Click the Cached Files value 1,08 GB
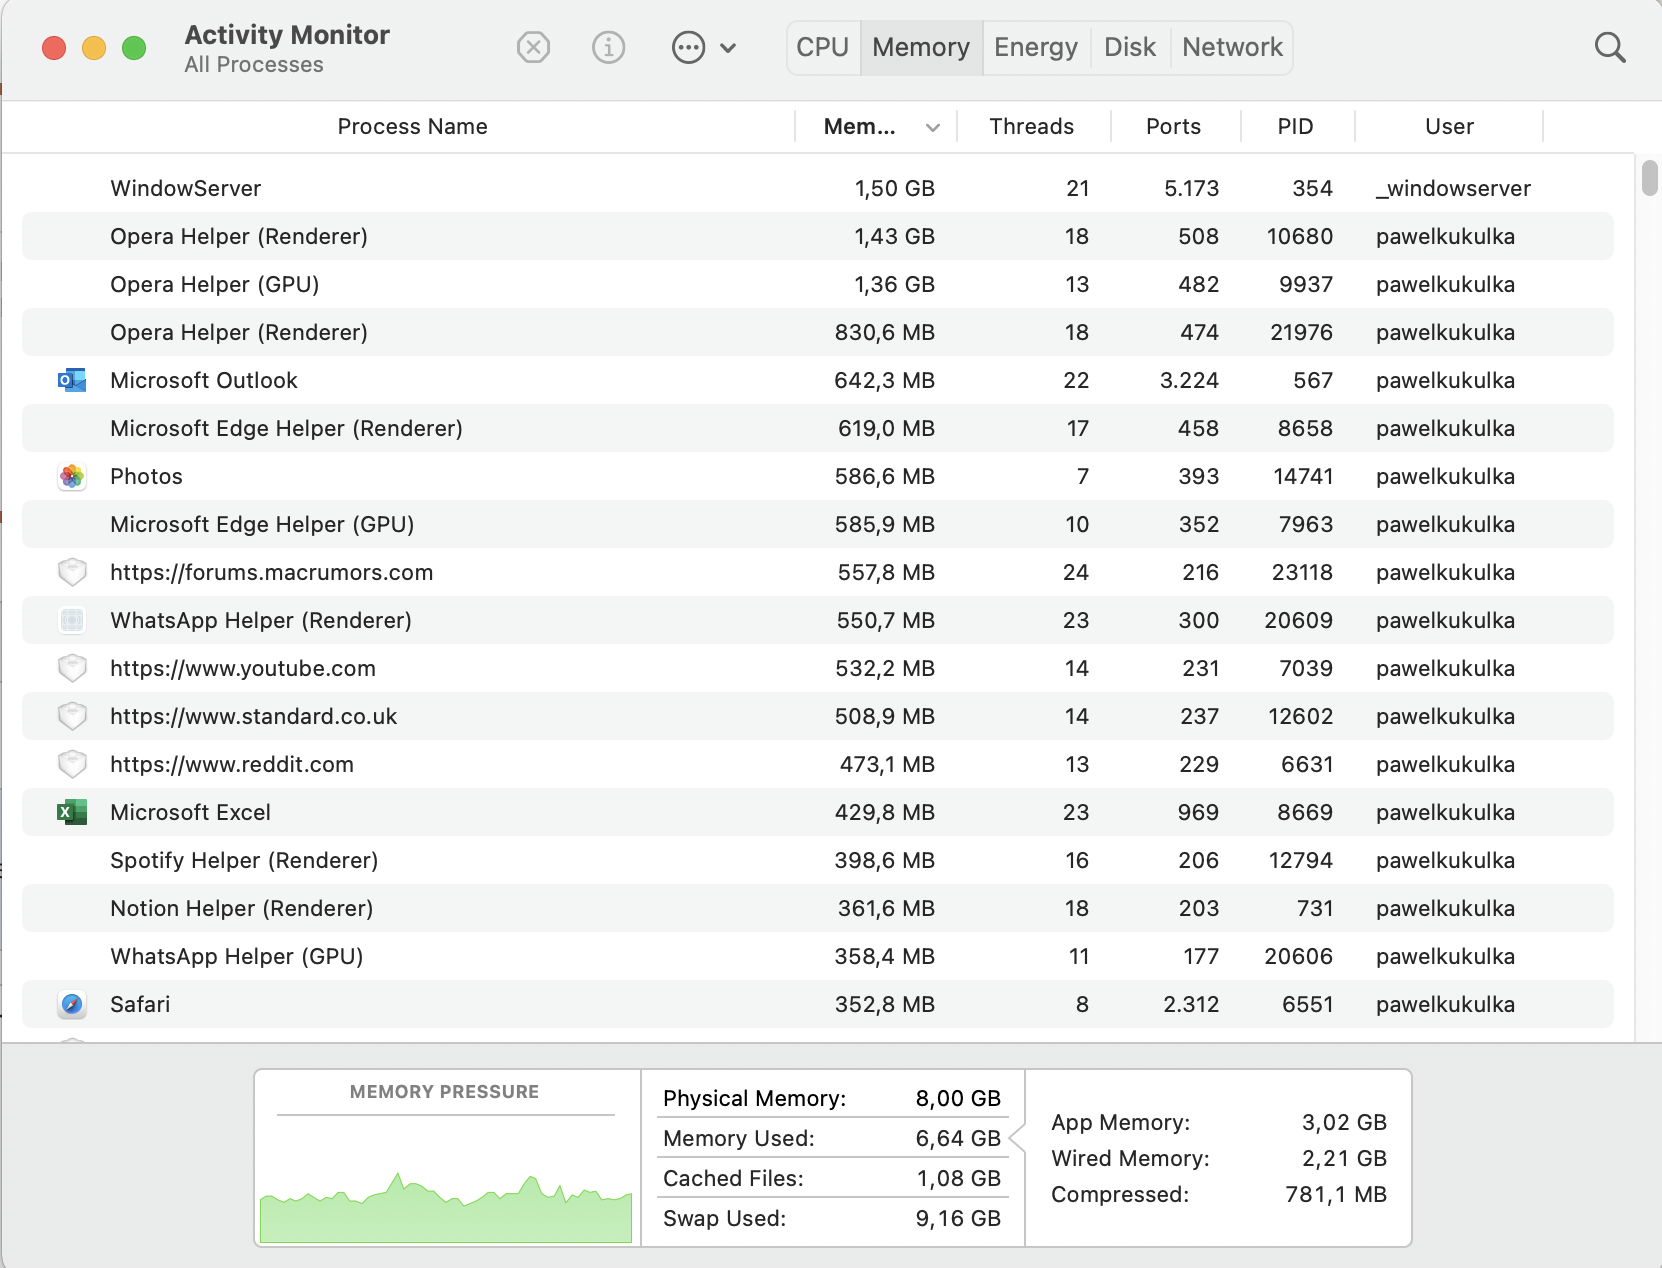 (x=958, y=1178)
